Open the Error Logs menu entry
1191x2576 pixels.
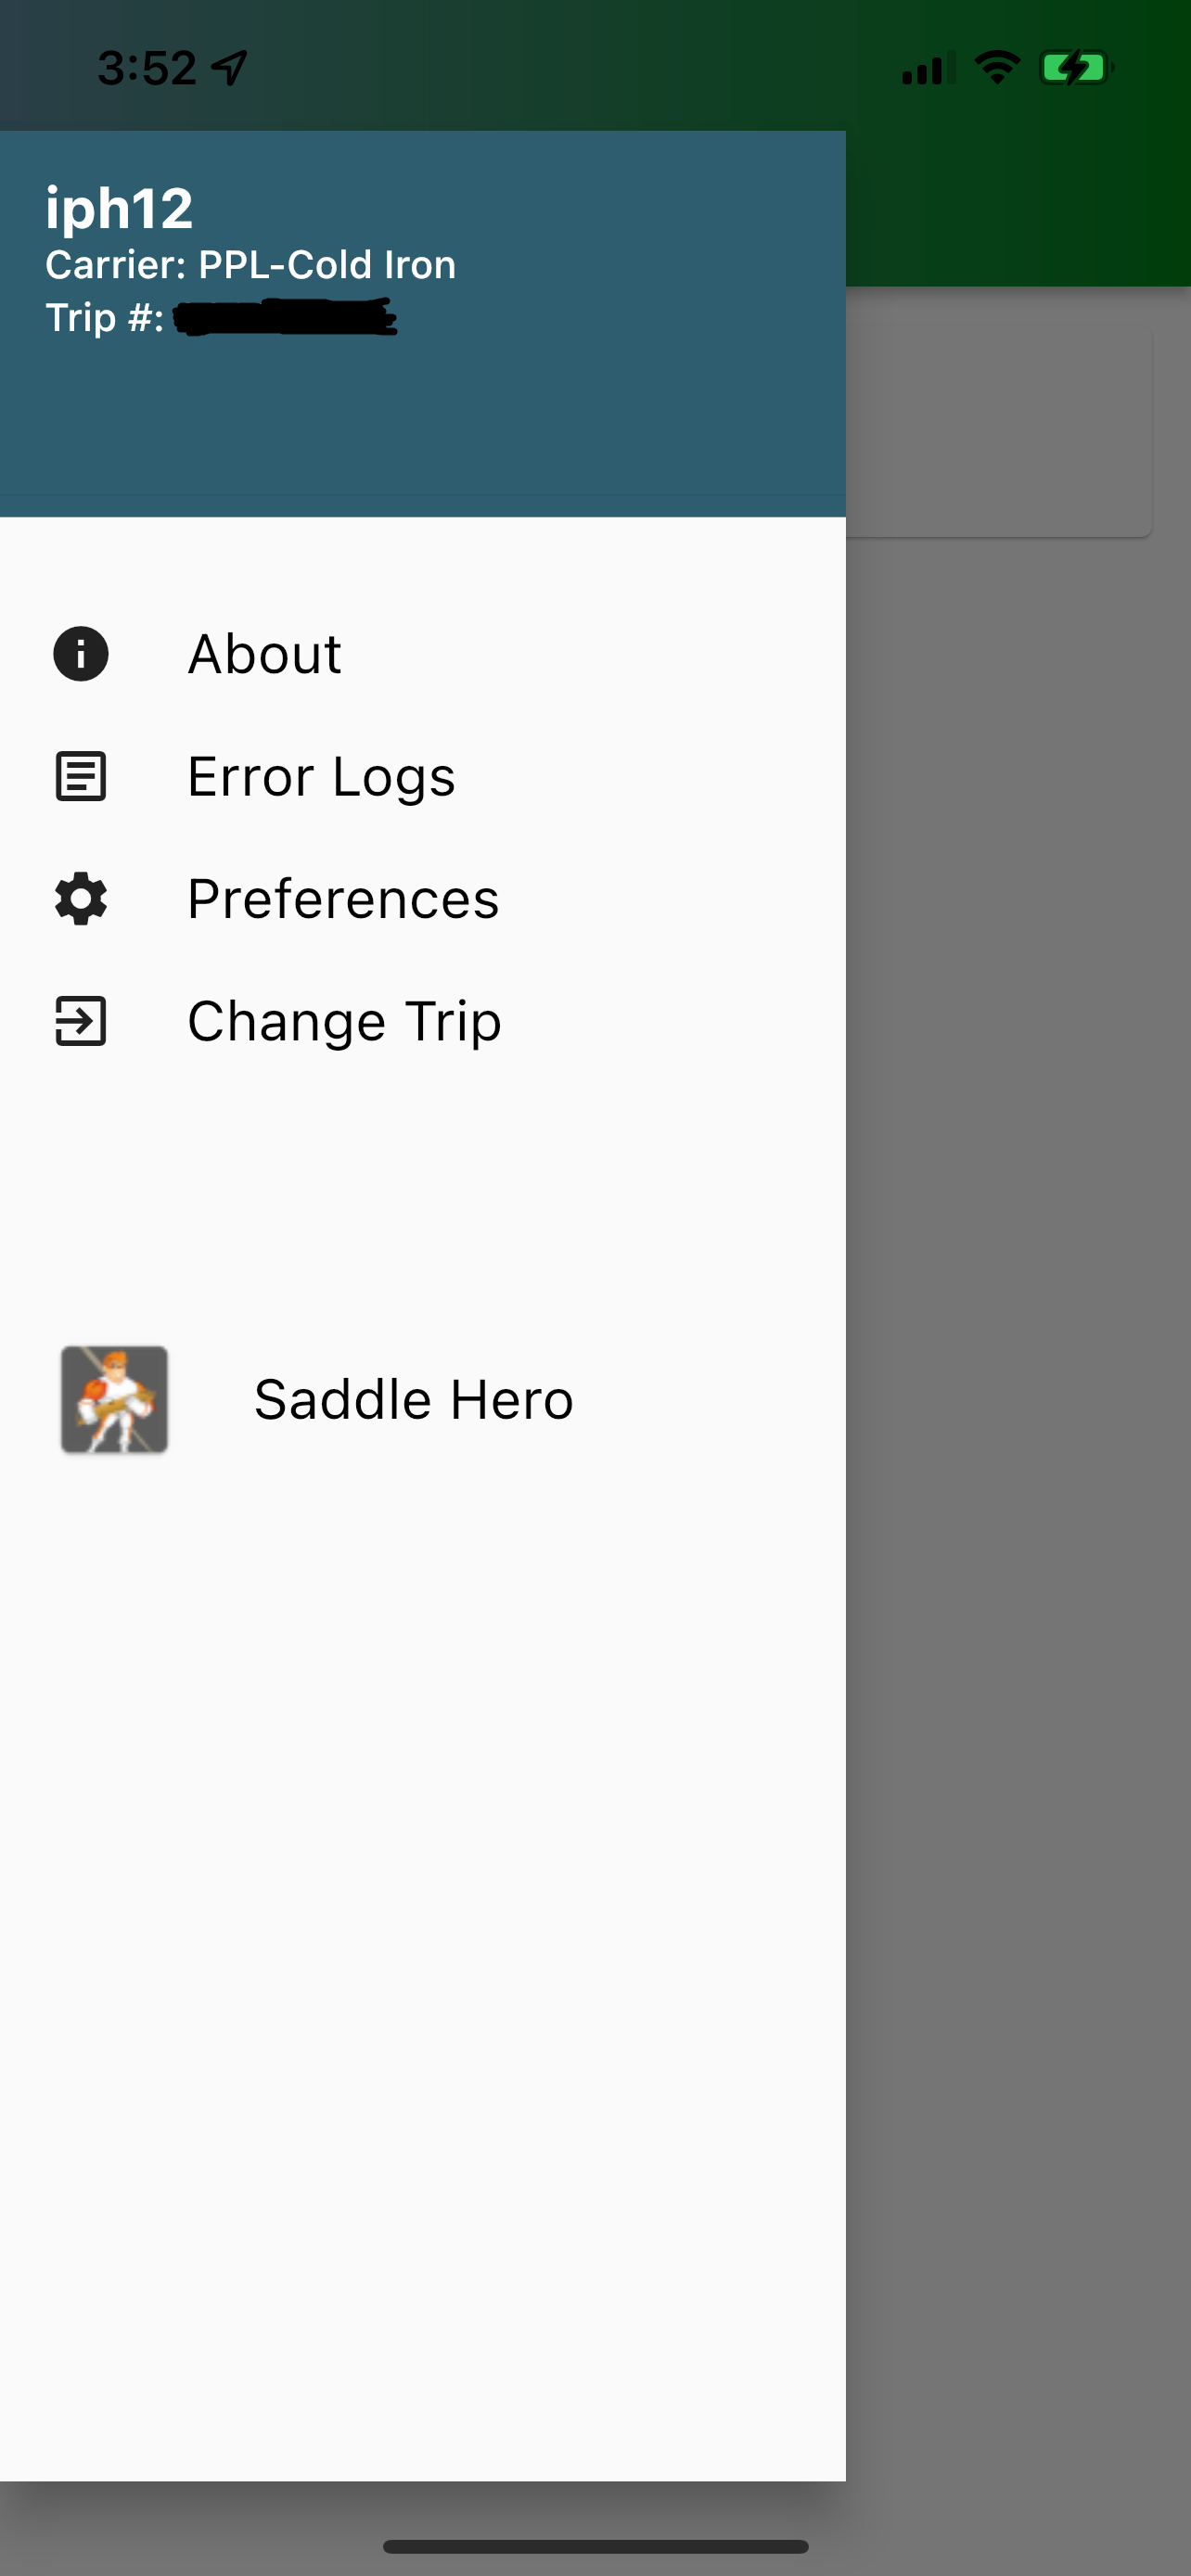tap(423, 777)
